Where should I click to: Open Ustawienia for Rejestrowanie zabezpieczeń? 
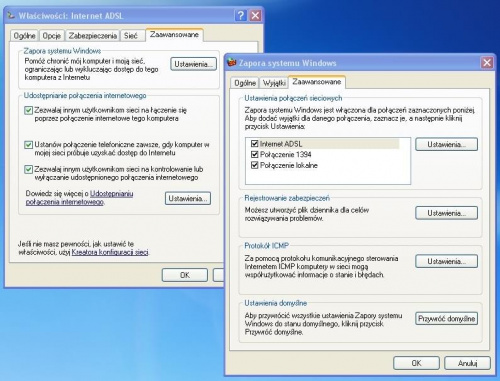(447, 213)
